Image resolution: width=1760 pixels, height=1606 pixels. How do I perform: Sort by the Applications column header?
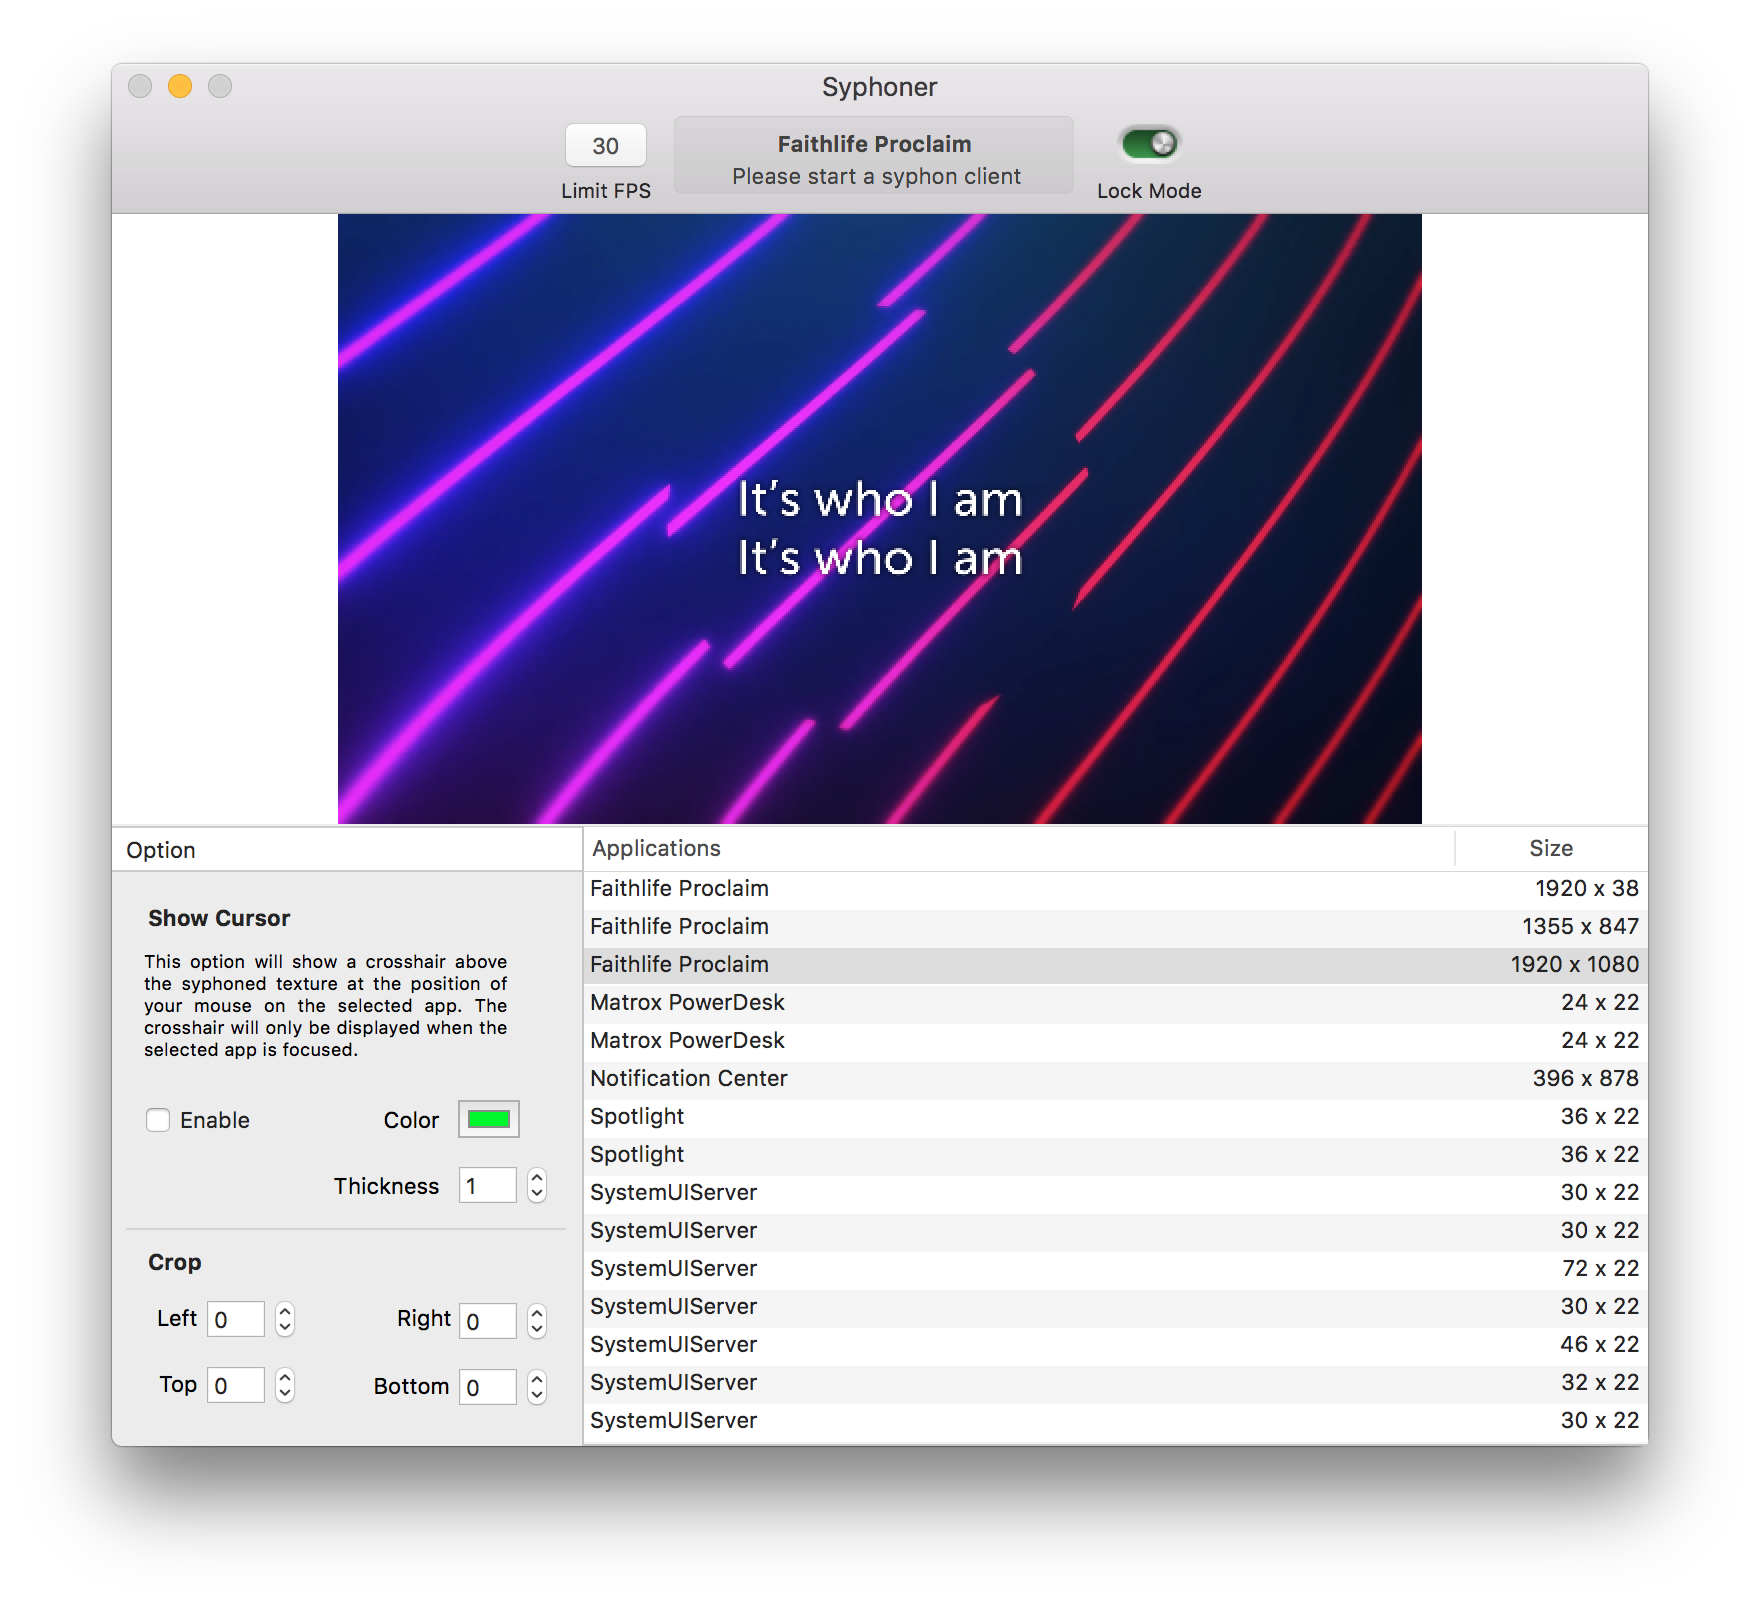pyautogui.click(x=1018, y=849)
